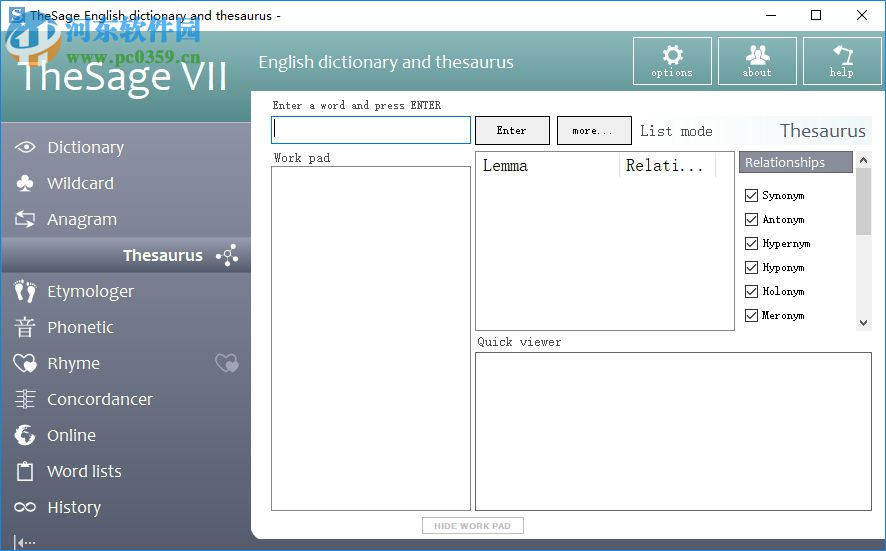Uncheck the Synonym checkbox
Viewport: 886px width, 551px height.
tap(752, 196)
